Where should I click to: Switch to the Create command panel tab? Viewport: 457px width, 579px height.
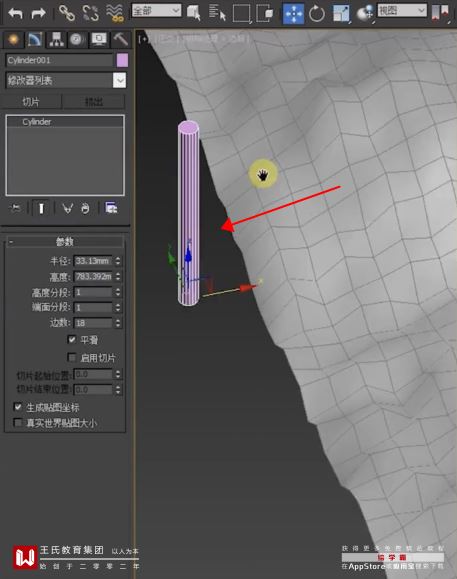click(14, 40)
